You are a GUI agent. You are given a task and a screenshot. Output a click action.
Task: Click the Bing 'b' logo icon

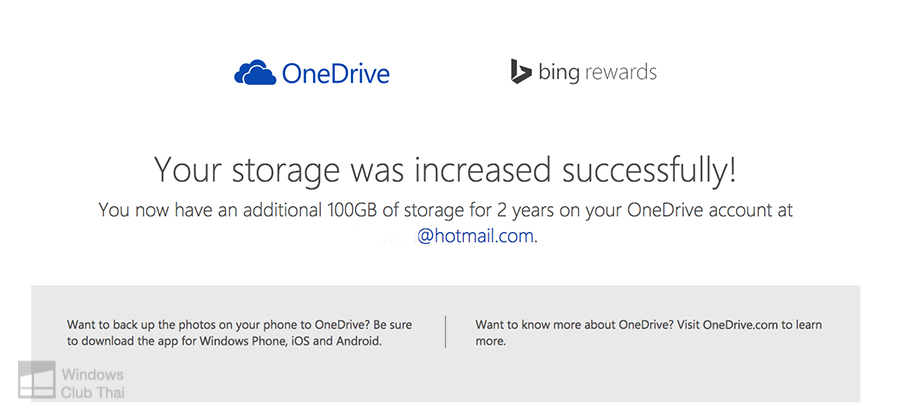520,71
